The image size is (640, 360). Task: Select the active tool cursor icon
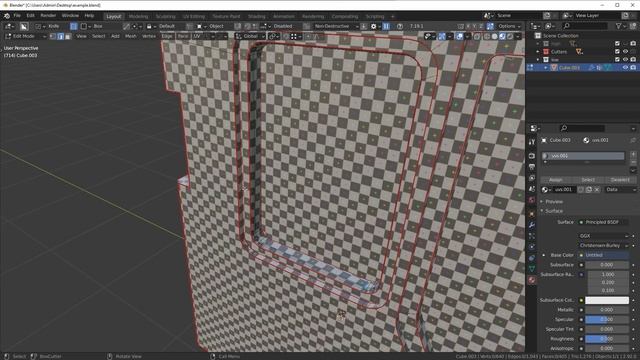click(x=24, y=26)
